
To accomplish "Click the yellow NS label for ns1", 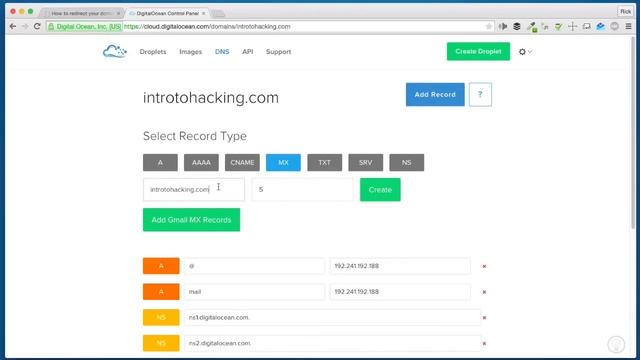I will [x=161, y=318].
